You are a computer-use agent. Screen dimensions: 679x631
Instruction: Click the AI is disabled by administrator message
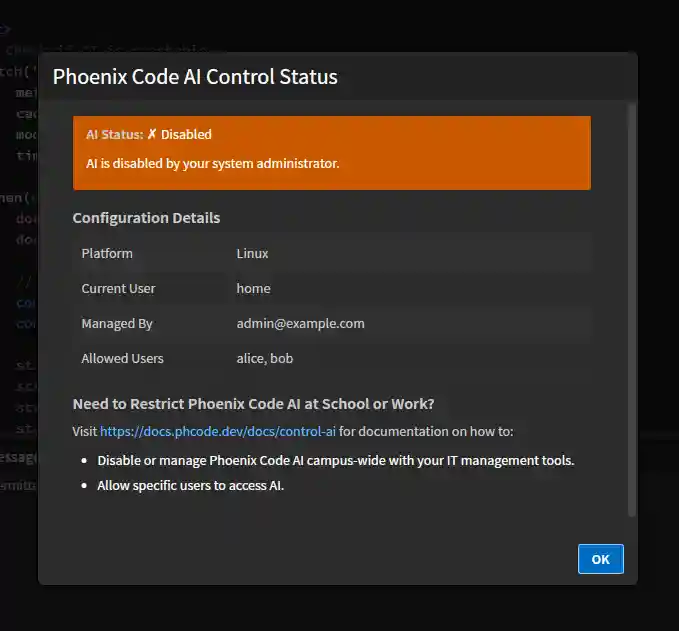coord(213,163)
